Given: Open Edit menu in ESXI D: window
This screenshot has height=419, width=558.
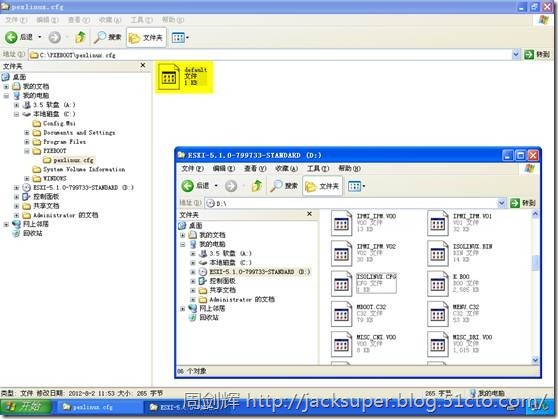Looking at the screenshot, I should [x=224, y=168].
